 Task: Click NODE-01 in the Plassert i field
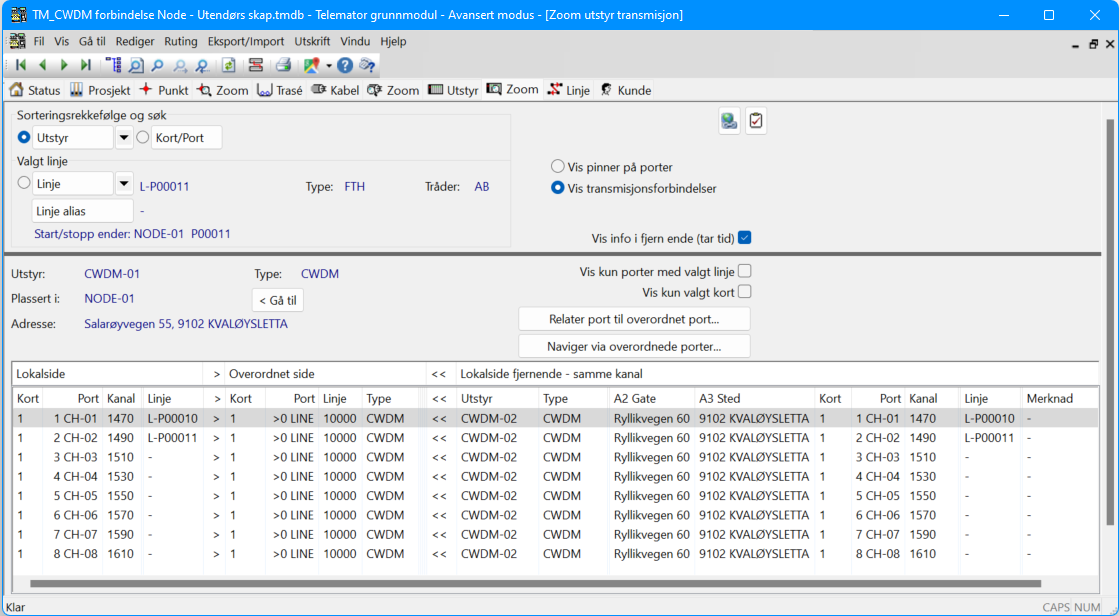pyautogui.click(x=109, y=299)
